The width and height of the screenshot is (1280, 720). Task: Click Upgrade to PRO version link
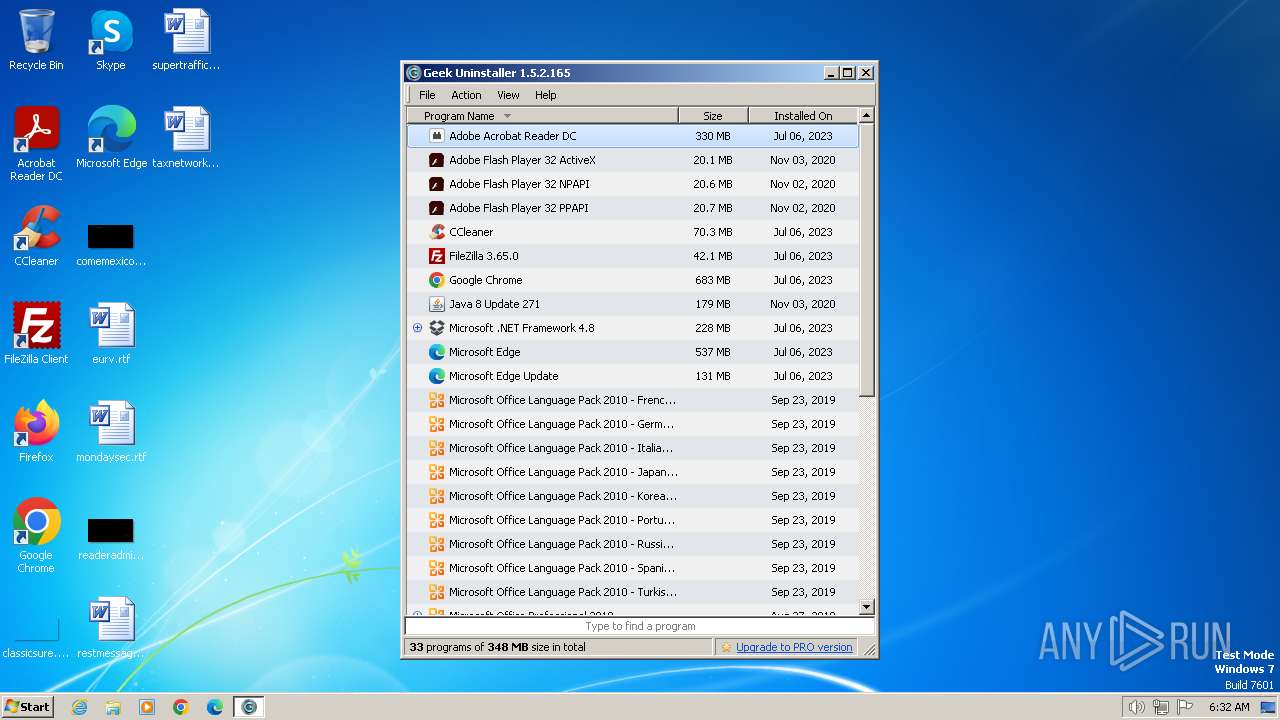pos(794,647)
